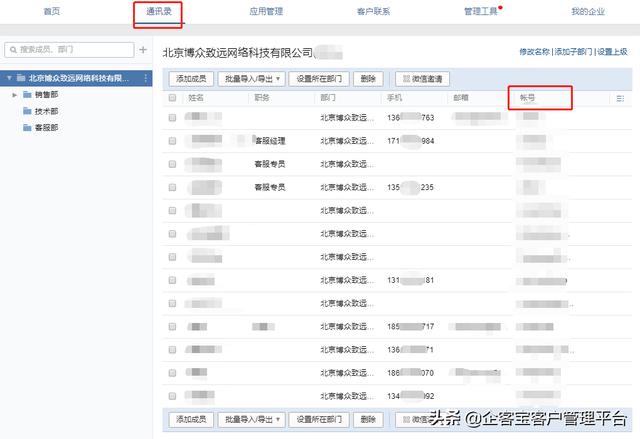Screen dimensions: 640x439
Task: Collapse the 北京博众致远 company root node
Action: point(8,78)
